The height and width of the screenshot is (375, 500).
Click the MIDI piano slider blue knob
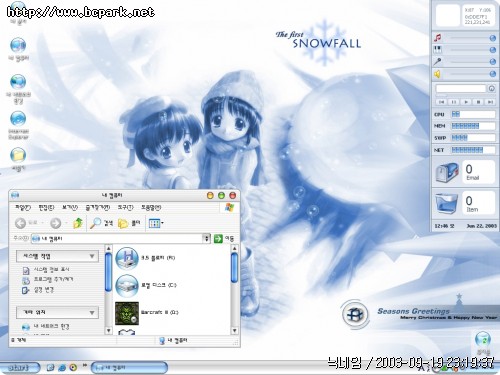pyautogui.click(x=493, y=50)
